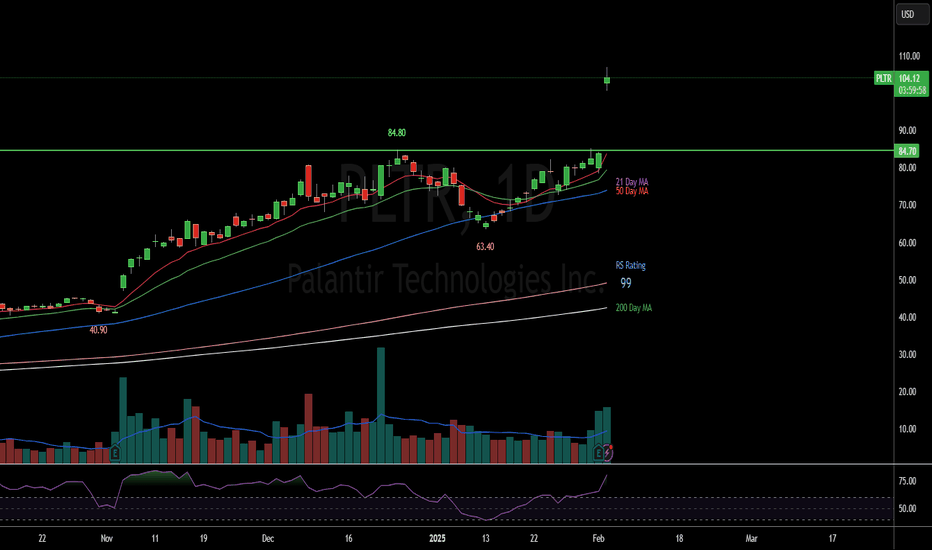Screen dimensions: 932x550
Task: Click the RS Rating label
Action: point(631,266)
